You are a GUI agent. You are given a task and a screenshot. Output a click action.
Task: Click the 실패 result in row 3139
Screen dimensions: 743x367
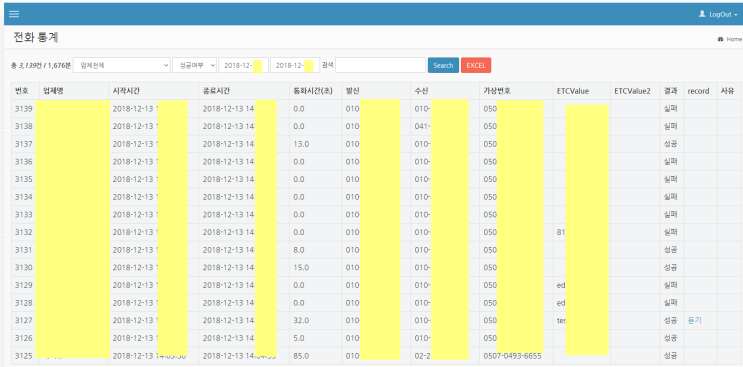point(671,109)
